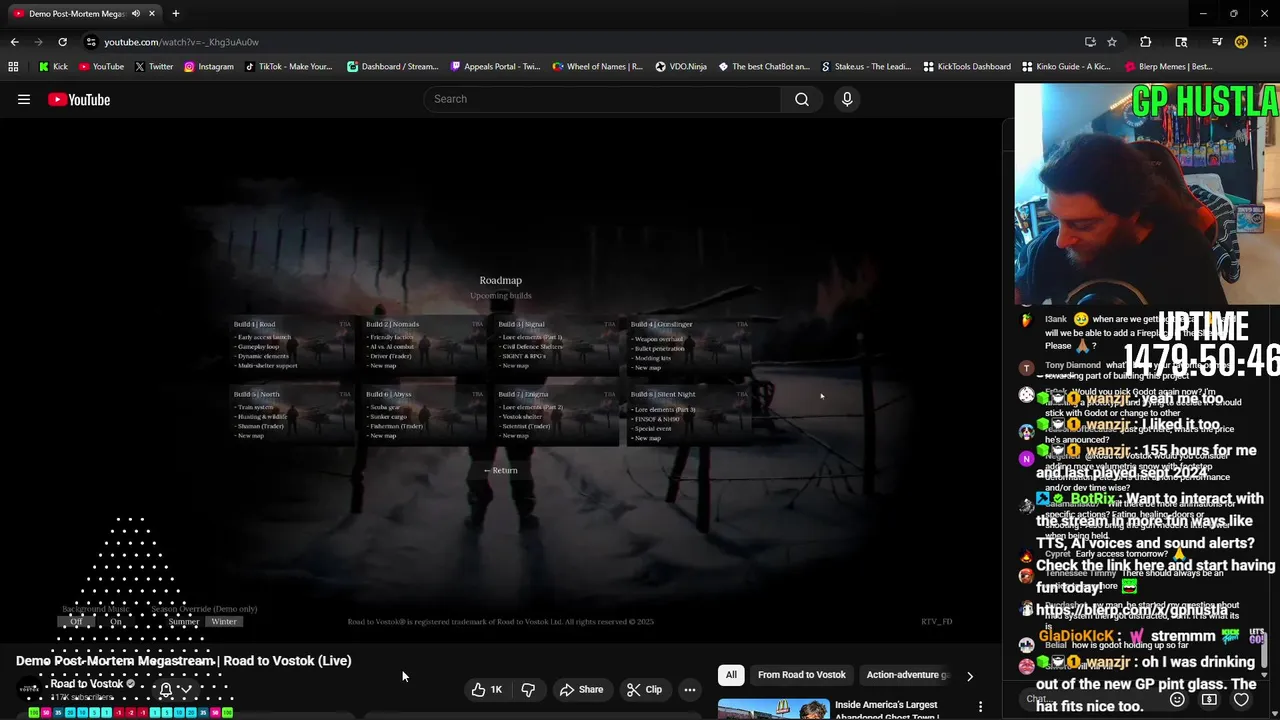Click the heart reaction in chat
The height and width of the screenshot is (720, 1280).
[x=1241, y=699]
